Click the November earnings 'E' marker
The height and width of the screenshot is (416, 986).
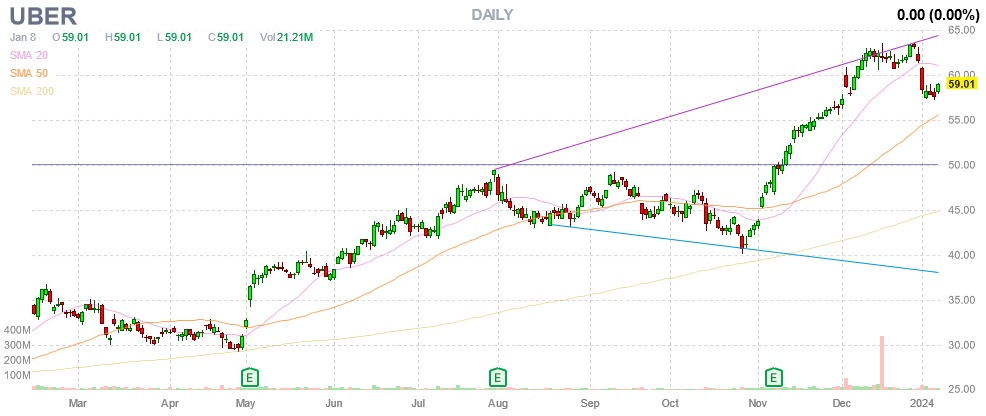coord(773,378)
